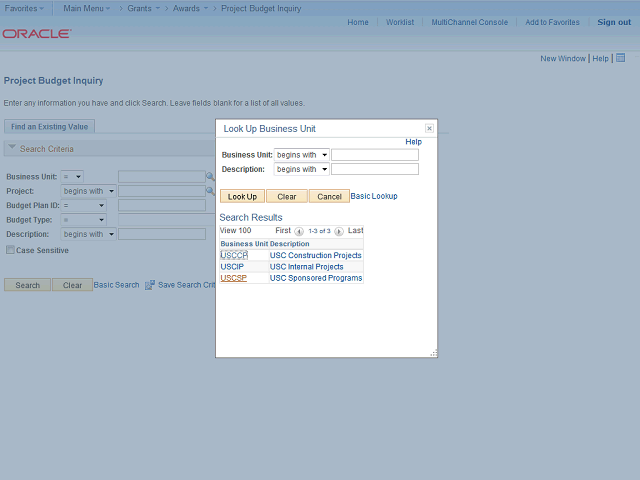The image size is (640, 480).
Task: Click the Home link
Action: coord(358,22)
